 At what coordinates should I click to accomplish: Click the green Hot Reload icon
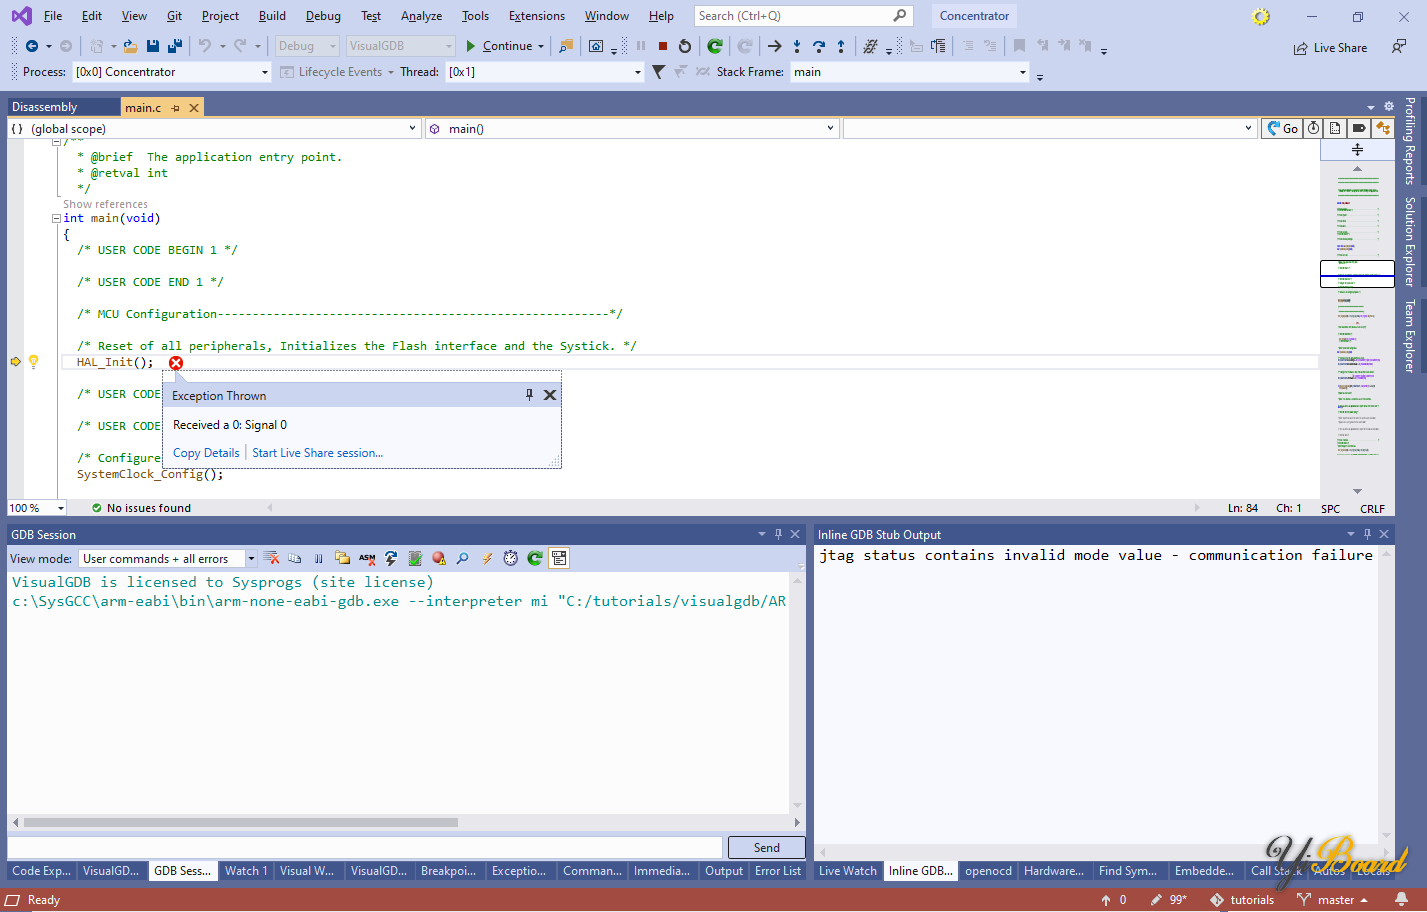(x=715, y=46)
